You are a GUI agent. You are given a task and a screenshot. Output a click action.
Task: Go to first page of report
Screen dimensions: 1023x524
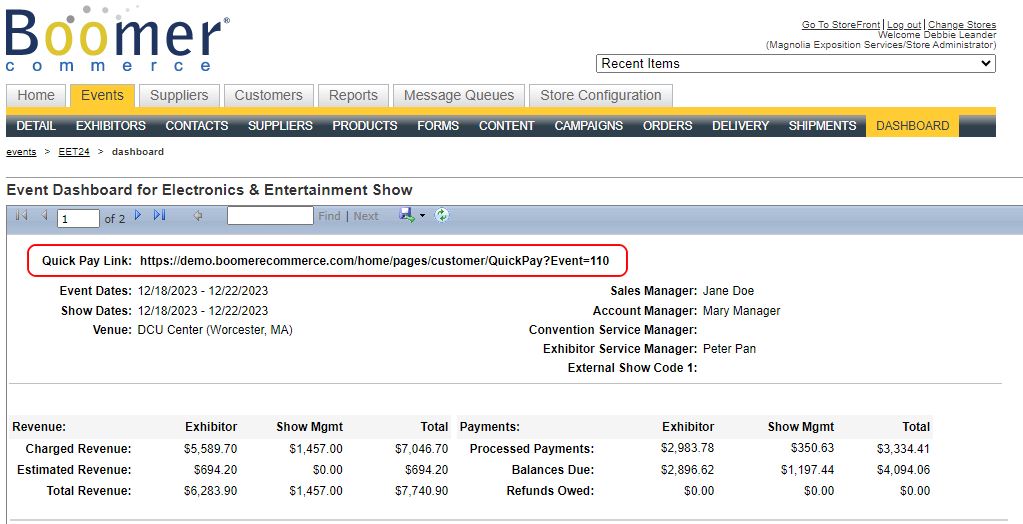pos(21,216)
